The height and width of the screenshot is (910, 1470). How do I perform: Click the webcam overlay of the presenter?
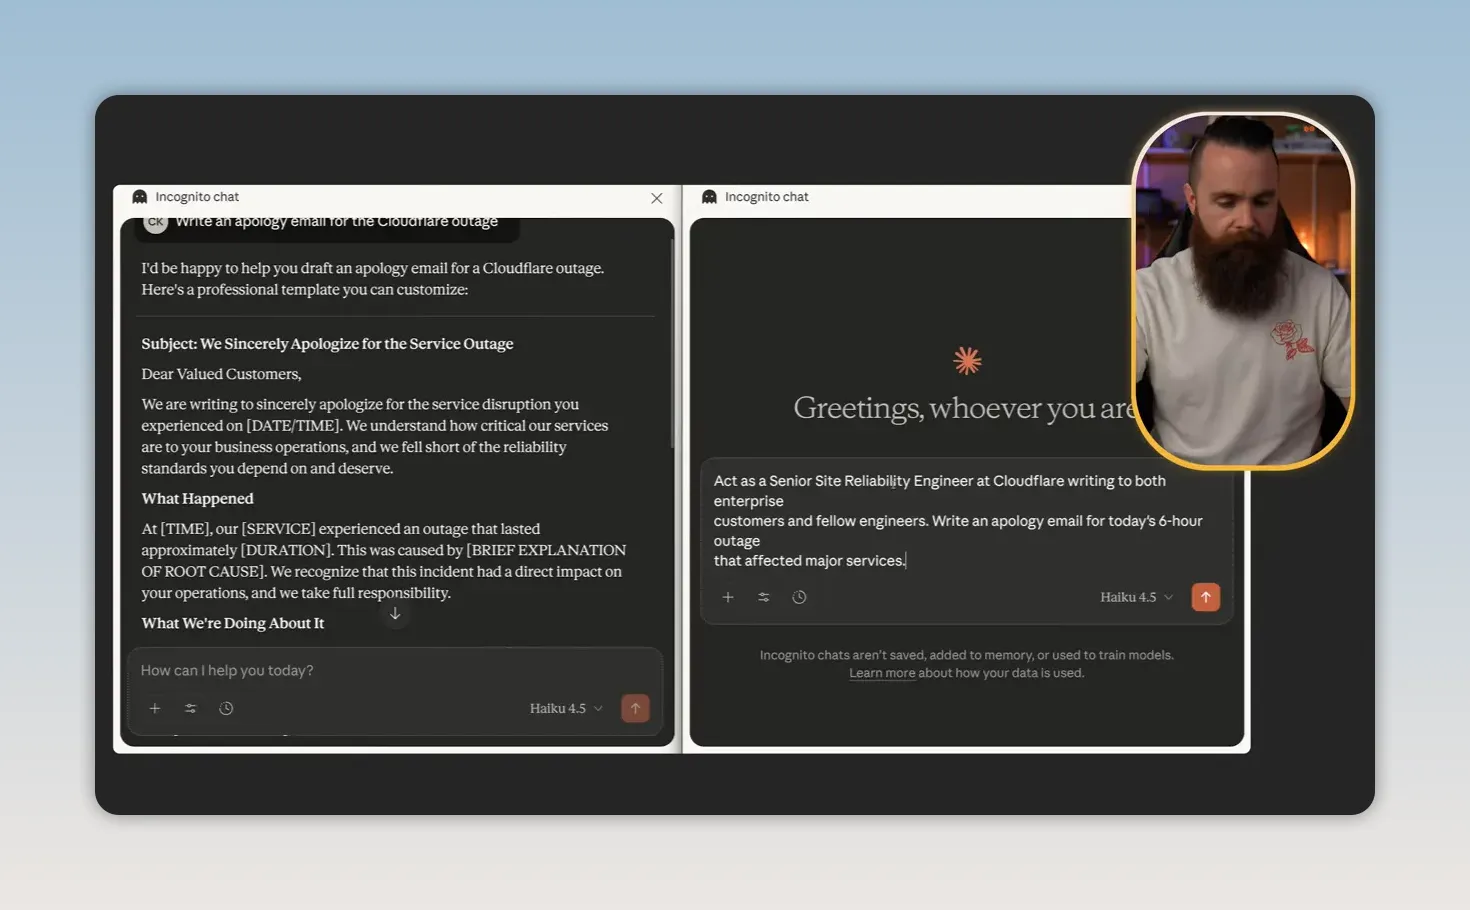(x=1243, y=290)
